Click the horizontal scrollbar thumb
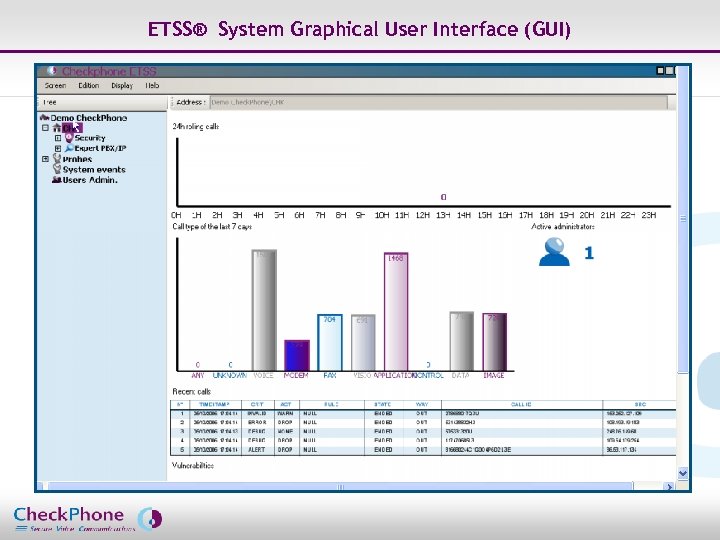The height and width of the screenshot is (540, 720). pos(340,486)
